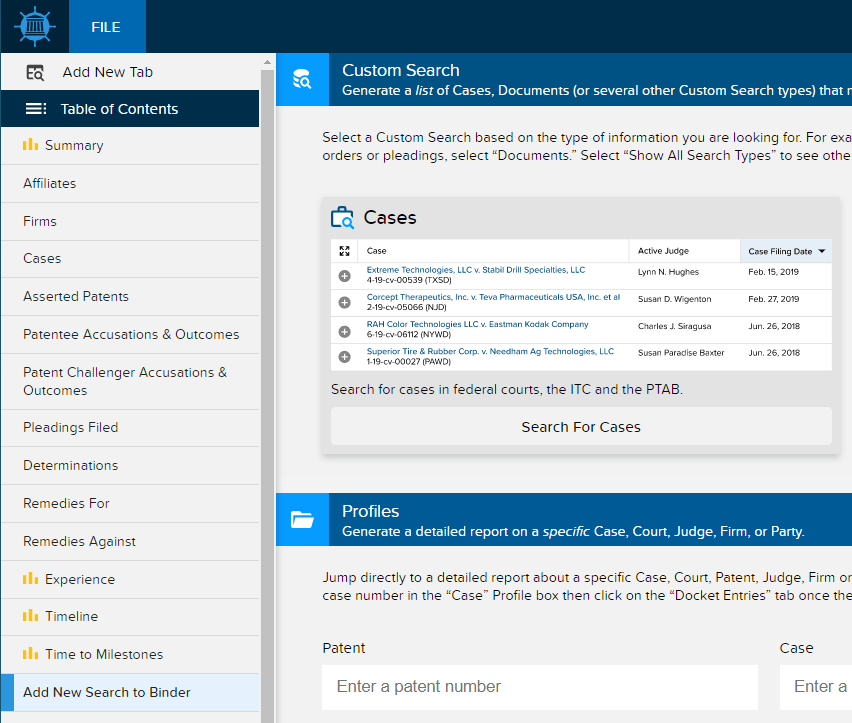Click the bar chart icon beside Experience
This screenshot has width=852, height=723.
point(30,579)
